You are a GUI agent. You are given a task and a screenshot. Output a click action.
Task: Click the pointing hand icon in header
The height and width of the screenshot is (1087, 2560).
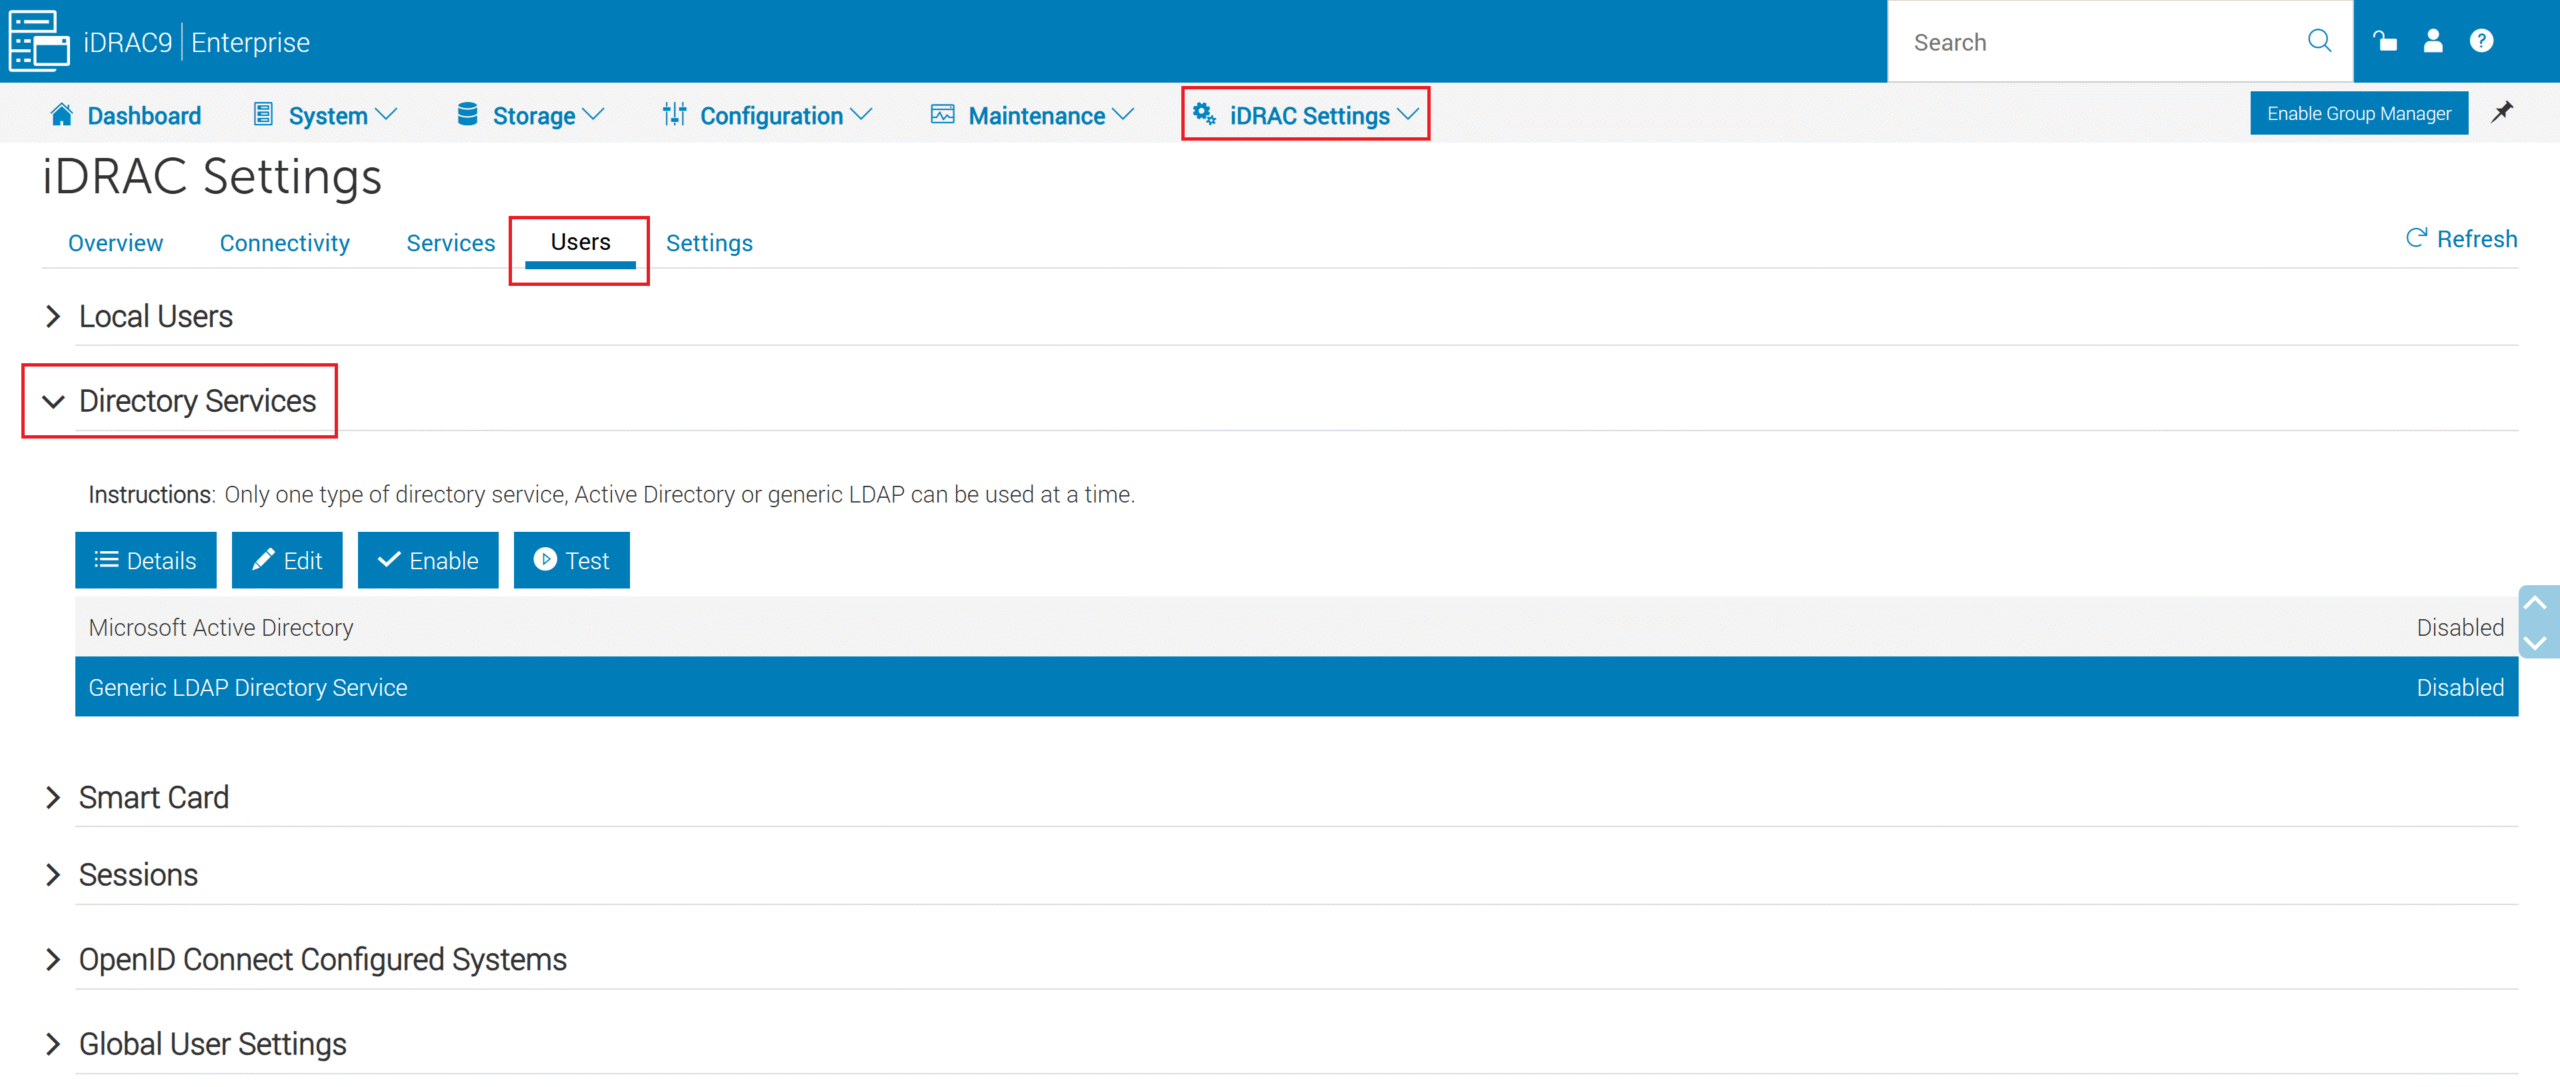2385,41
